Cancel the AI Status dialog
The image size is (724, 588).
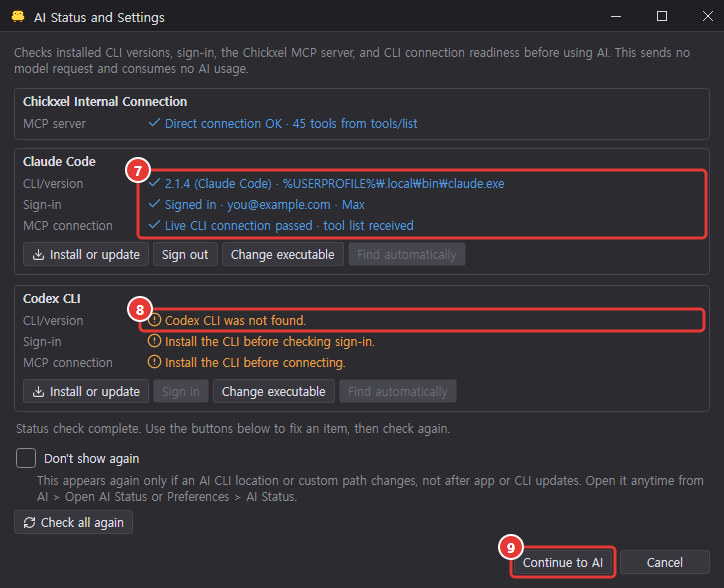coord(664,562)
